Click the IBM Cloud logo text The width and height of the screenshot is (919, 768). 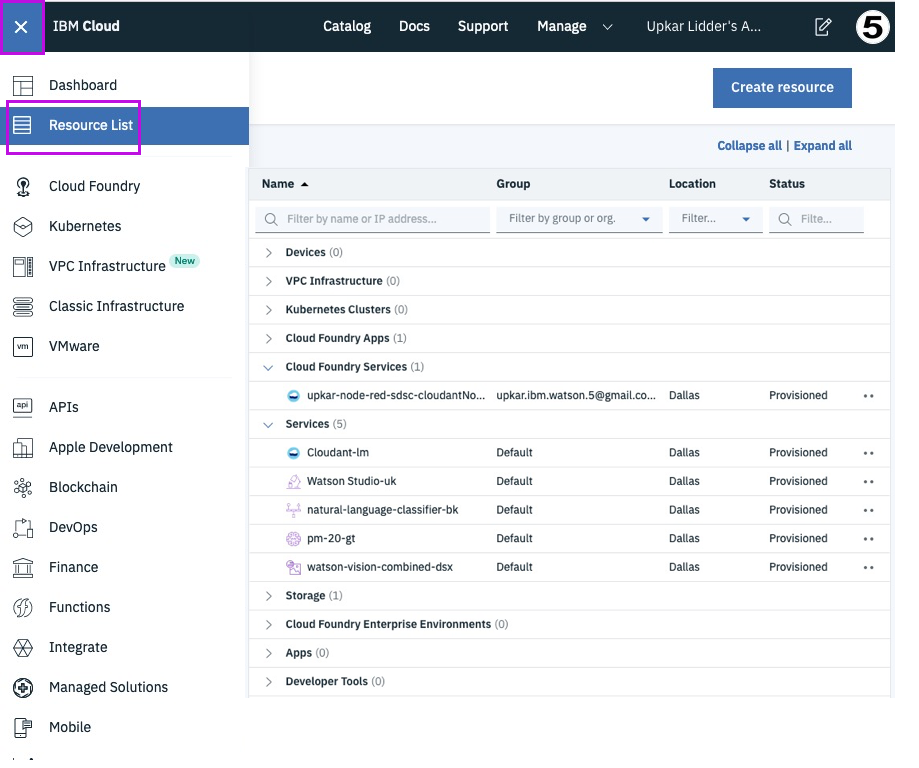click(x=86, y=26)
